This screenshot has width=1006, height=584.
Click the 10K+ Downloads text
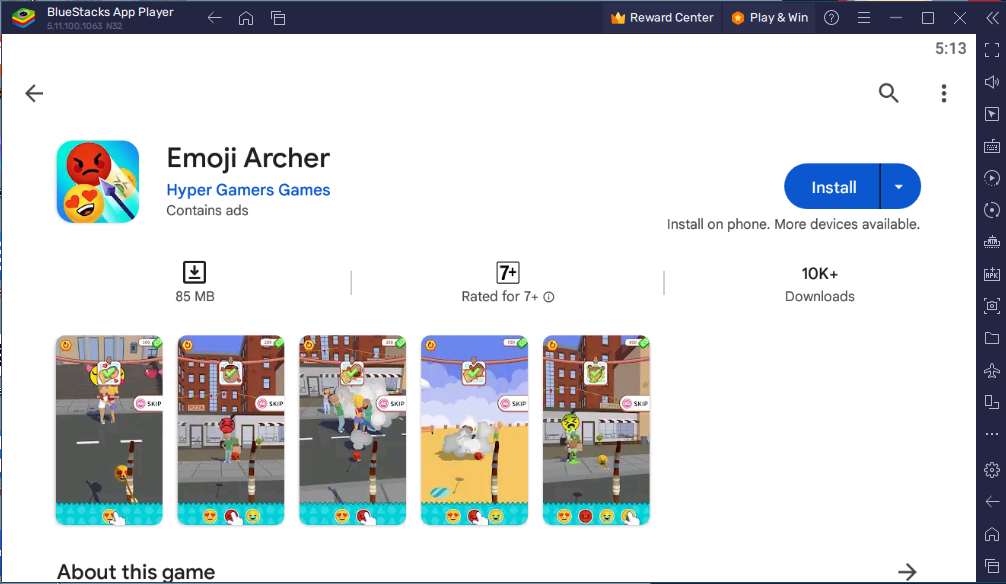pyautogui.click(x=819, y=284)
